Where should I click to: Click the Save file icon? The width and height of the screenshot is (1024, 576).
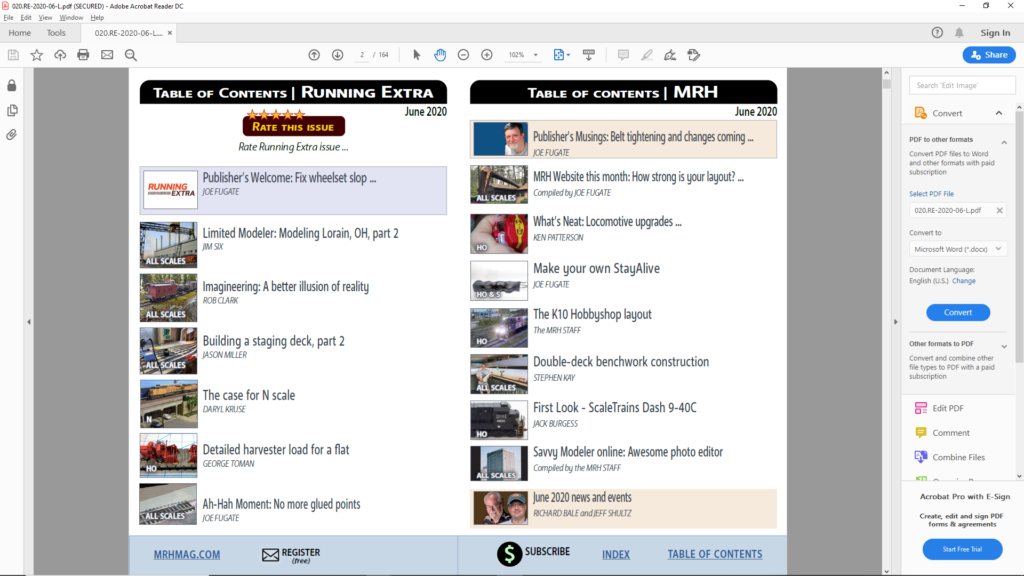pyautogui.click(x=13, y=55)
